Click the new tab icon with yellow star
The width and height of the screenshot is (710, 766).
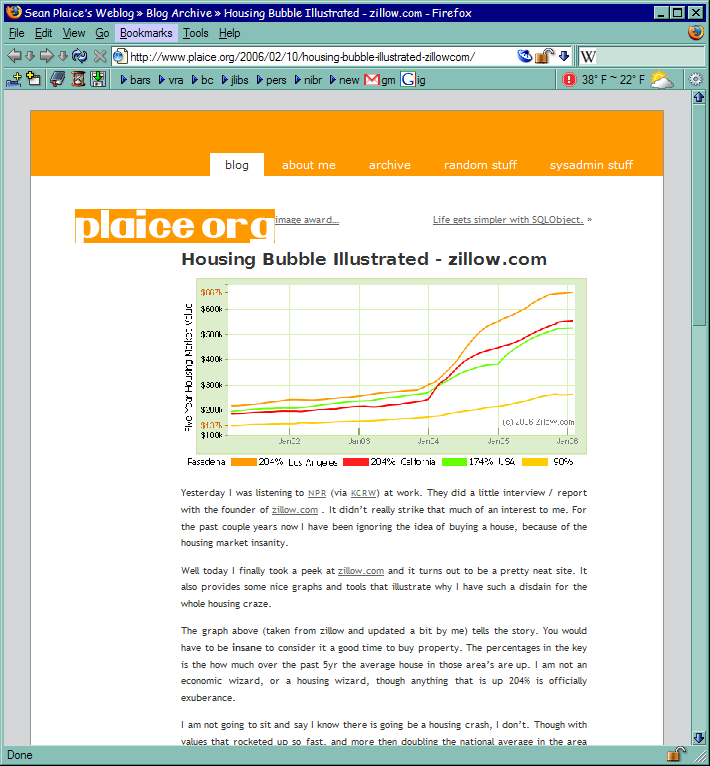pos(34,79)
